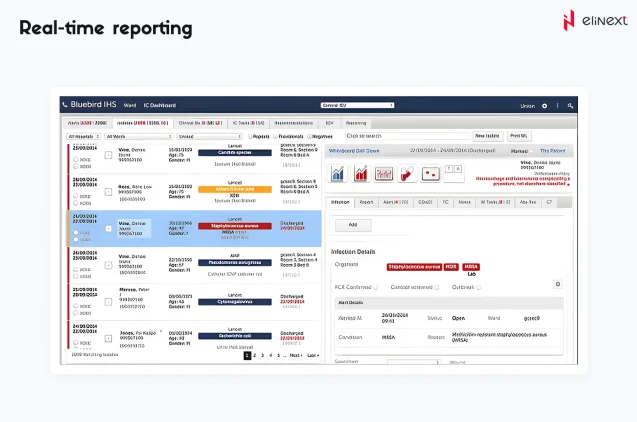The image size is (637, 422).
Task: Open settings gear in top bar
Action: (x=544, y=105)
